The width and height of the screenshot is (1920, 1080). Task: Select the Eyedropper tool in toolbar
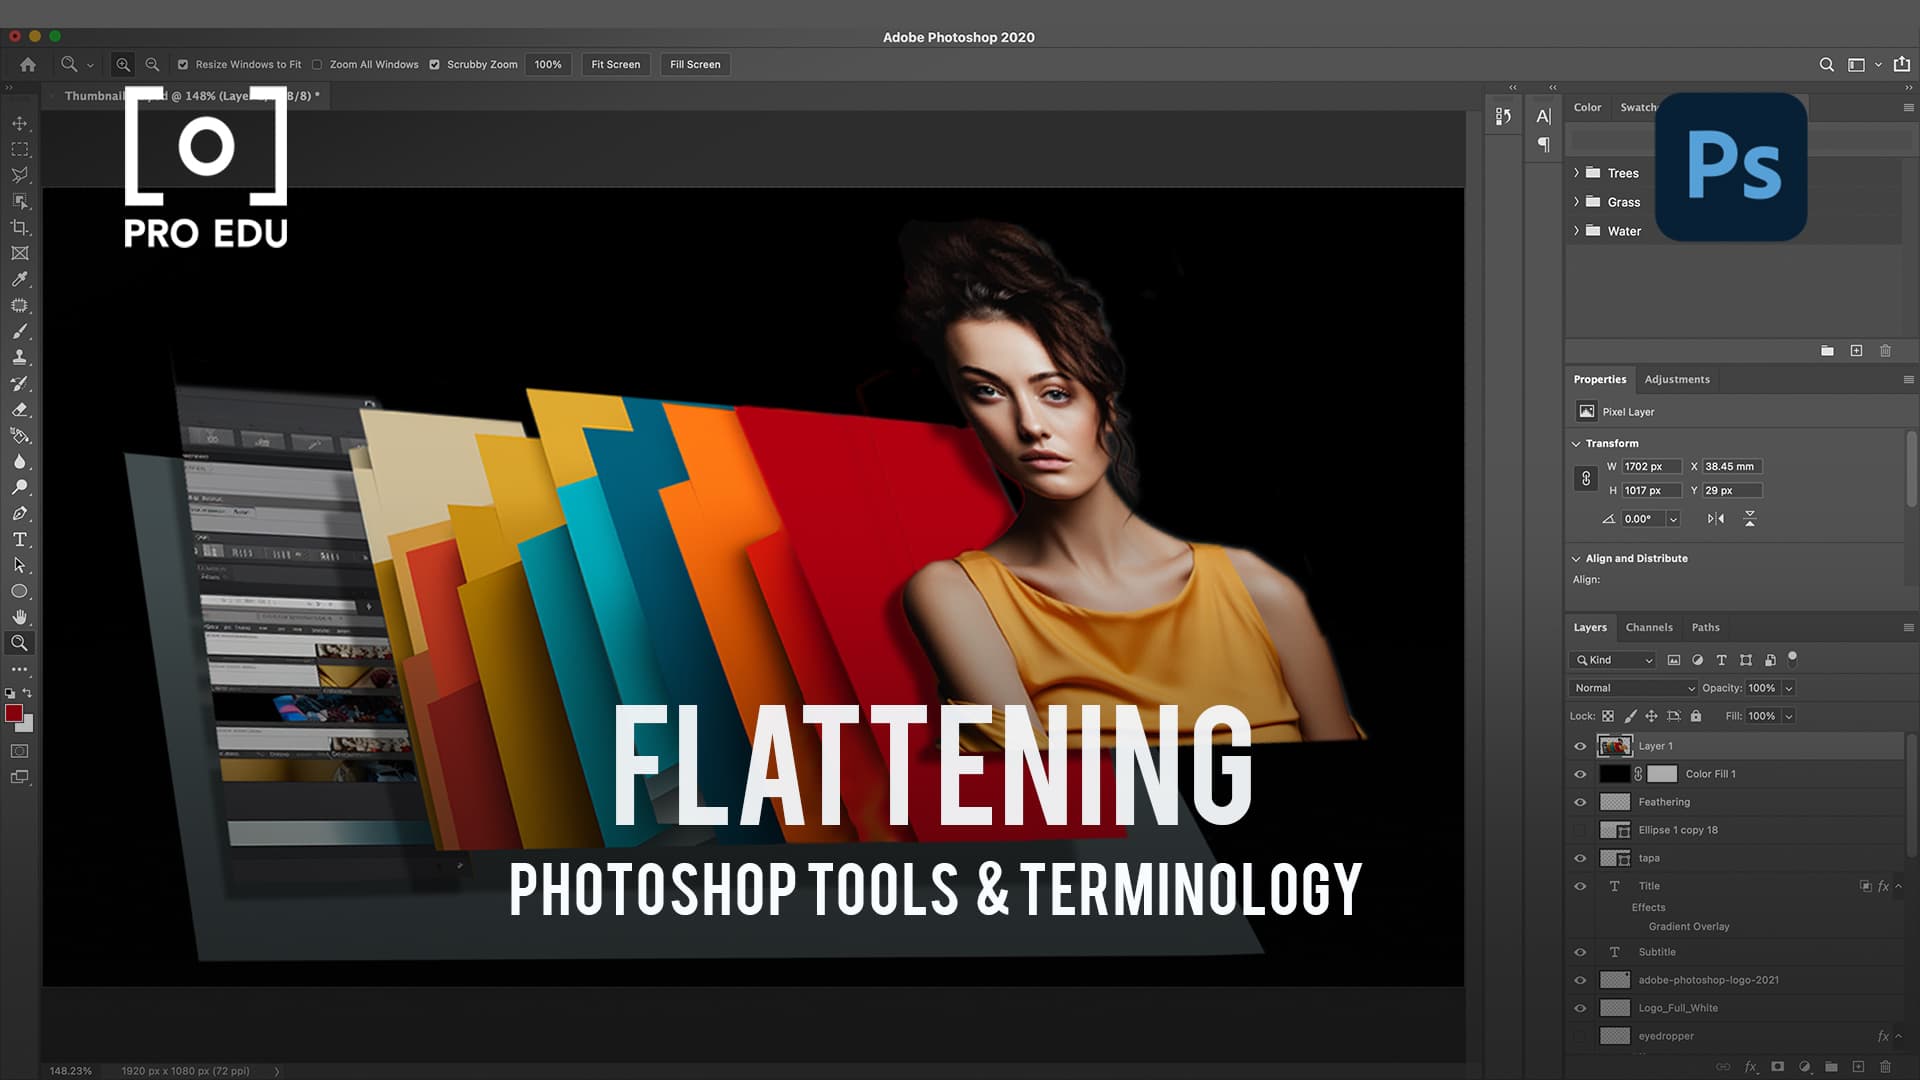pos(18,278)
